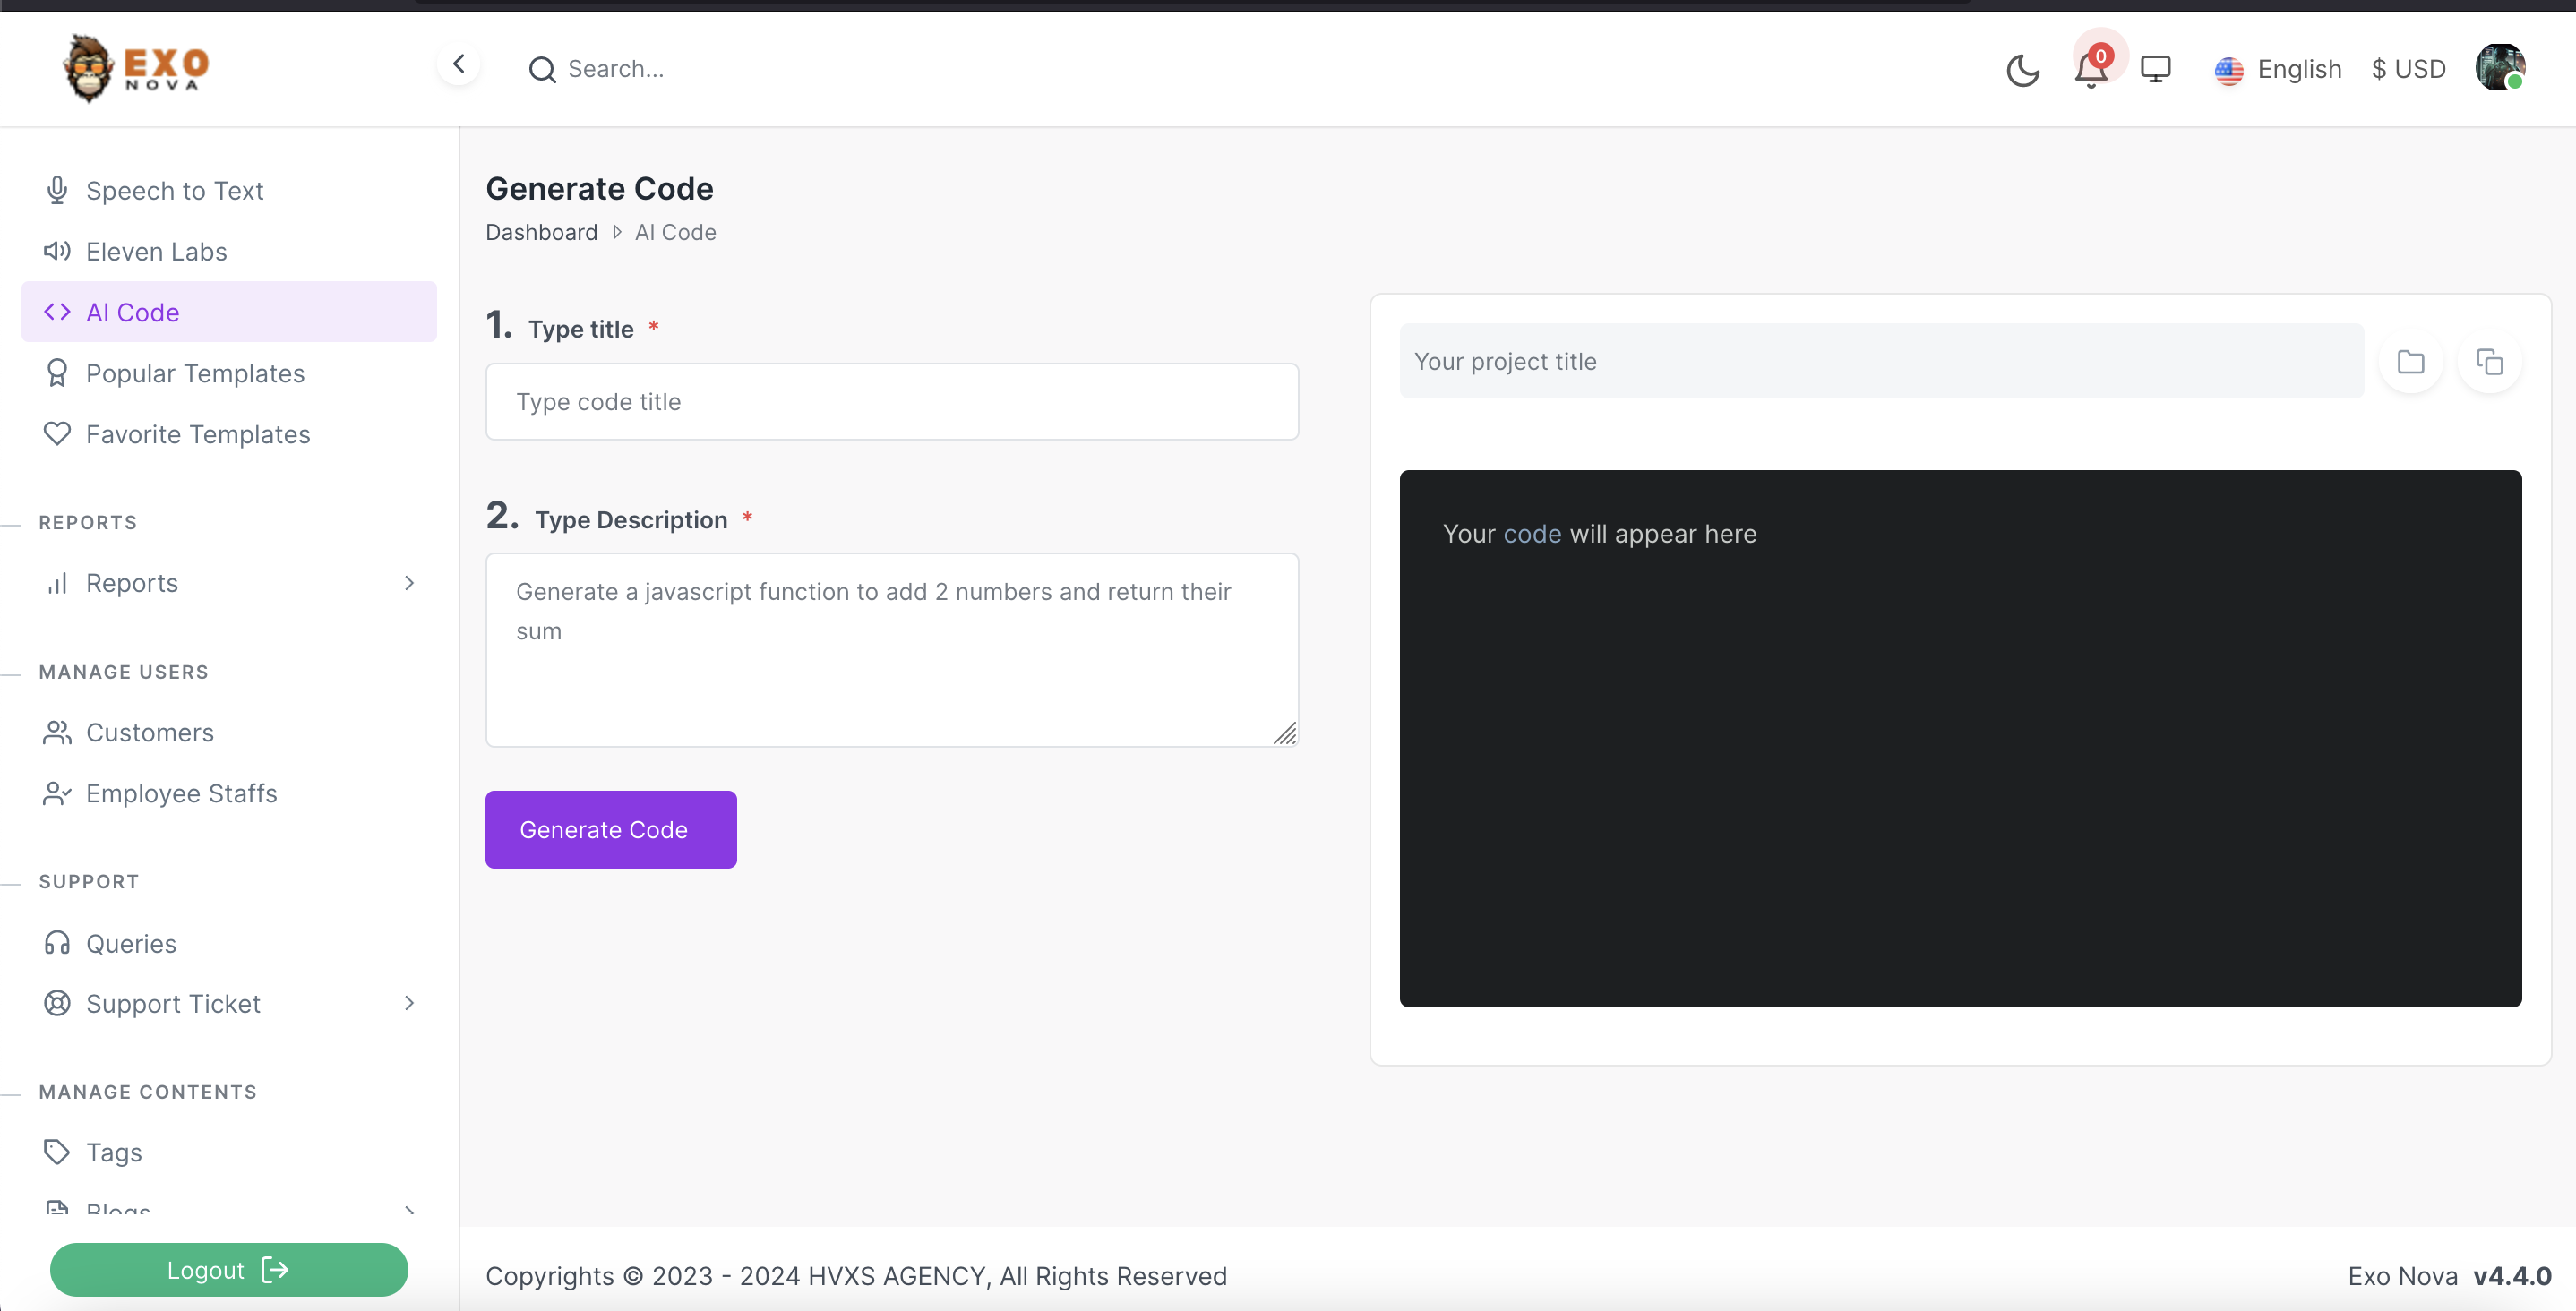Click the Logout button
Screen dimensions: 2576x1311
228,1270
